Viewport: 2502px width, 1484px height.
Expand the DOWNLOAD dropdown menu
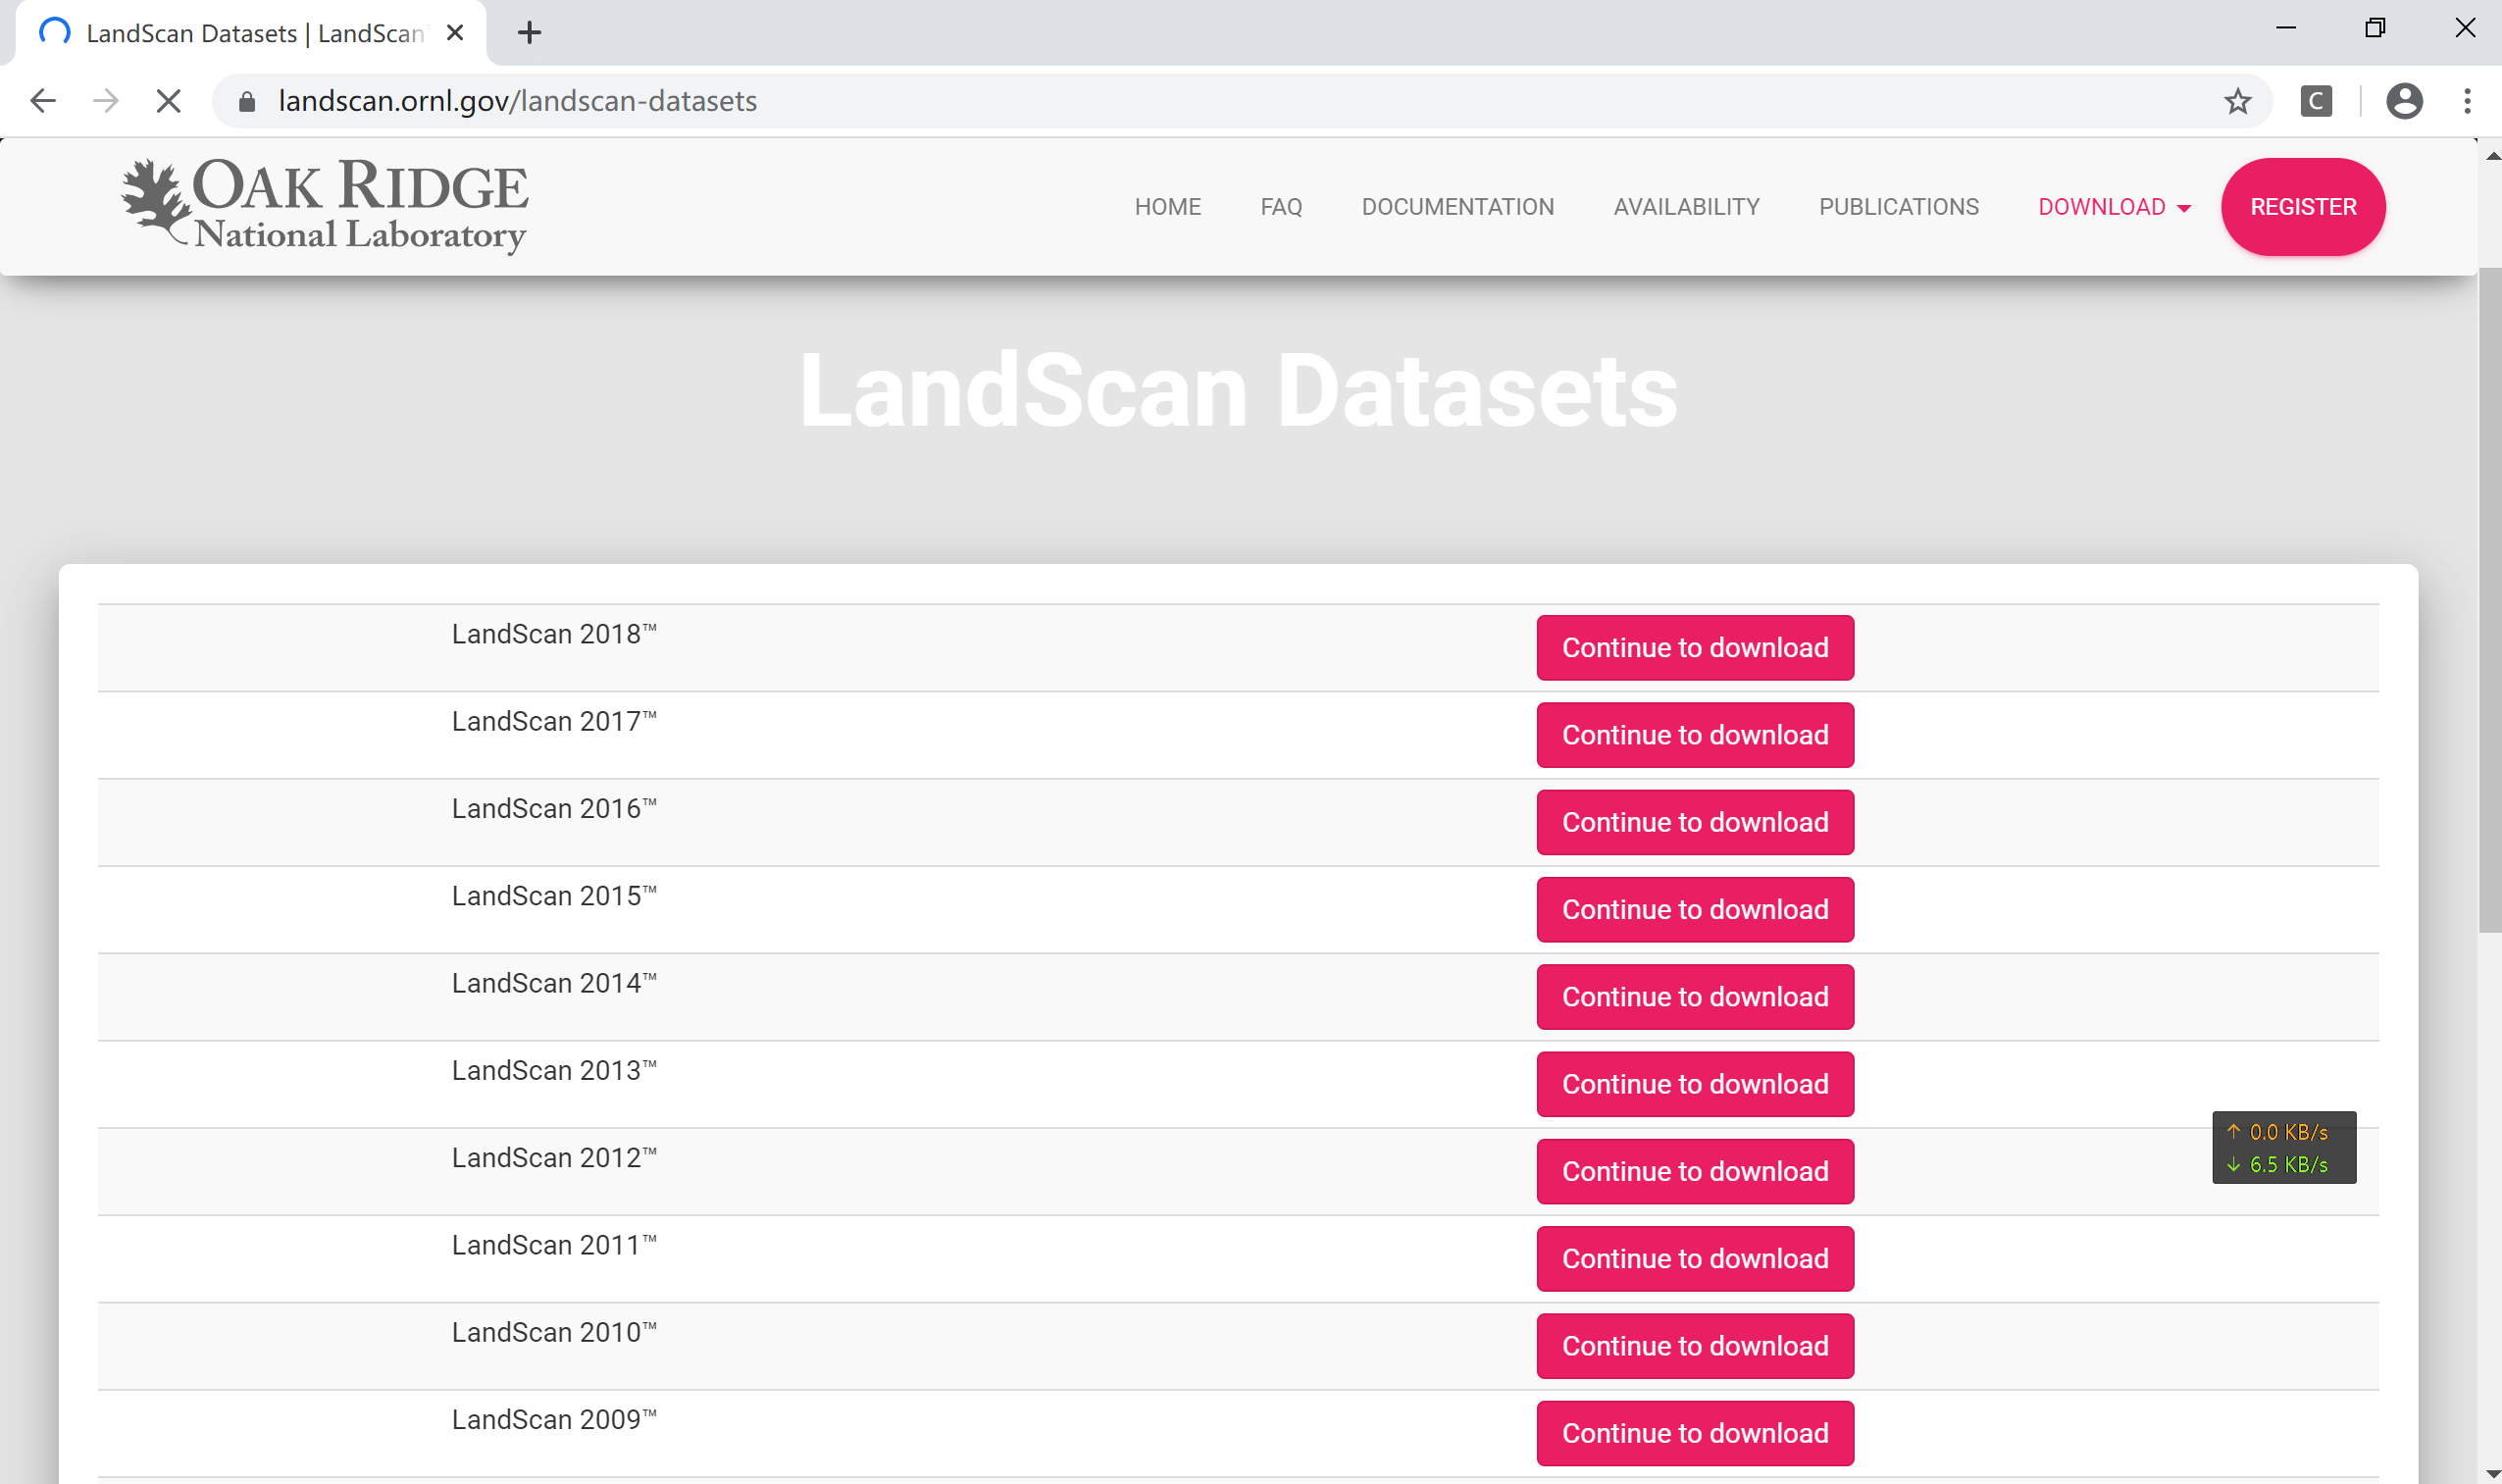2113,207
